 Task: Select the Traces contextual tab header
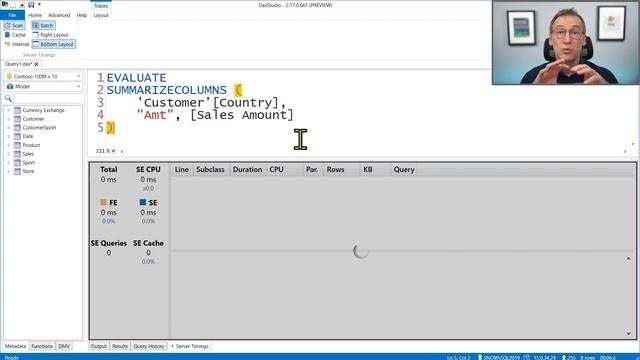101,6
